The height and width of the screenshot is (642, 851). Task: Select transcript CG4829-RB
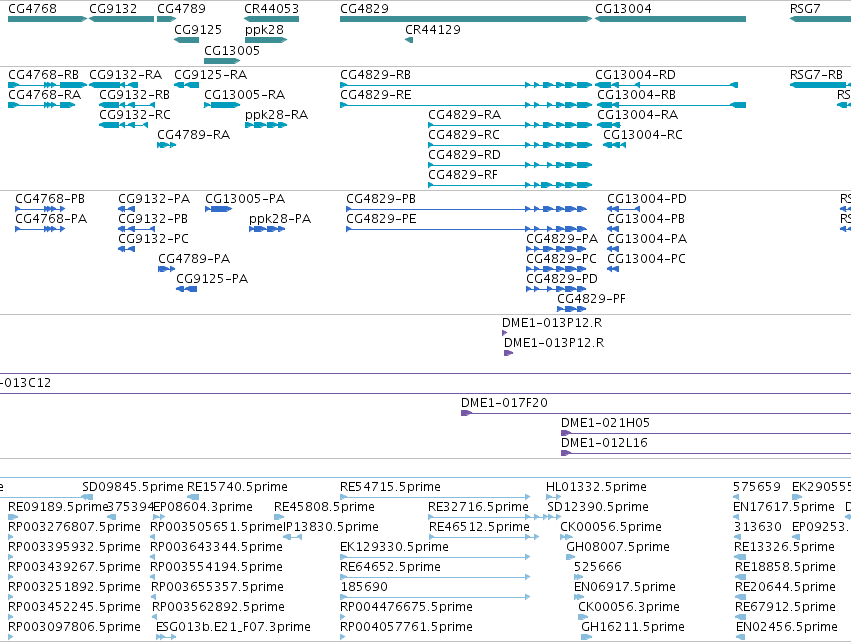click(375, 74)
